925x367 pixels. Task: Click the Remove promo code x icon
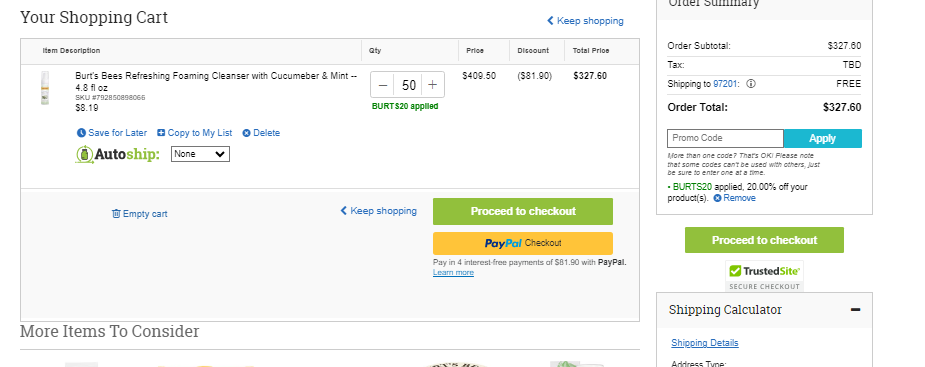pos(717,198)
